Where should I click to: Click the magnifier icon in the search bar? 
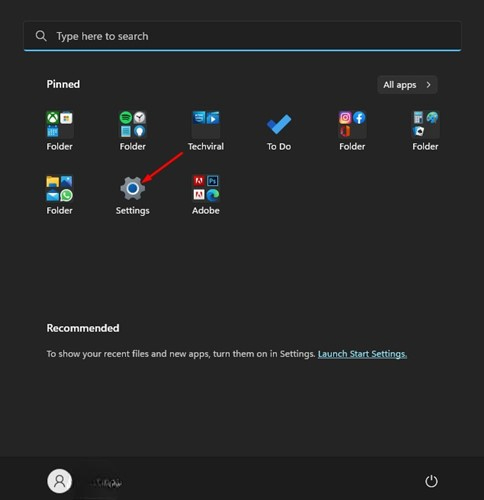point(41,36)
